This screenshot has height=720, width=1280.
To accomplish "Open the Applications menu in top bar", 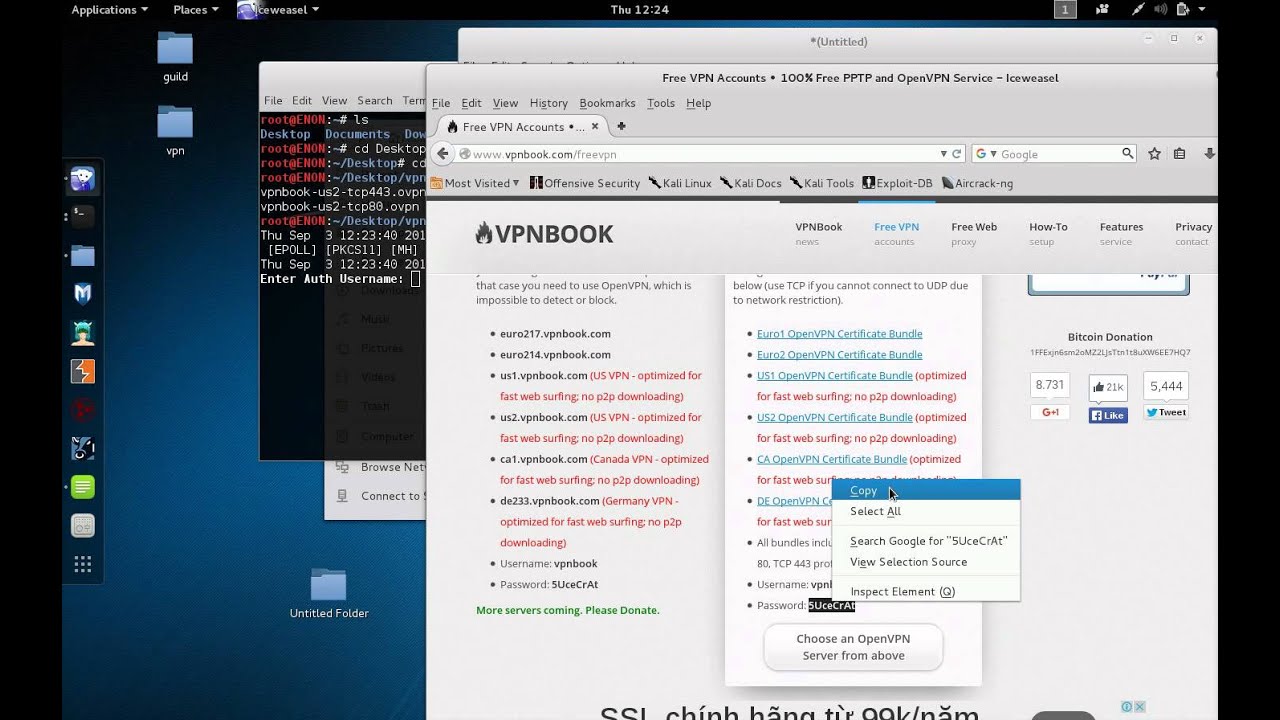I will click(x=110, y=9).
